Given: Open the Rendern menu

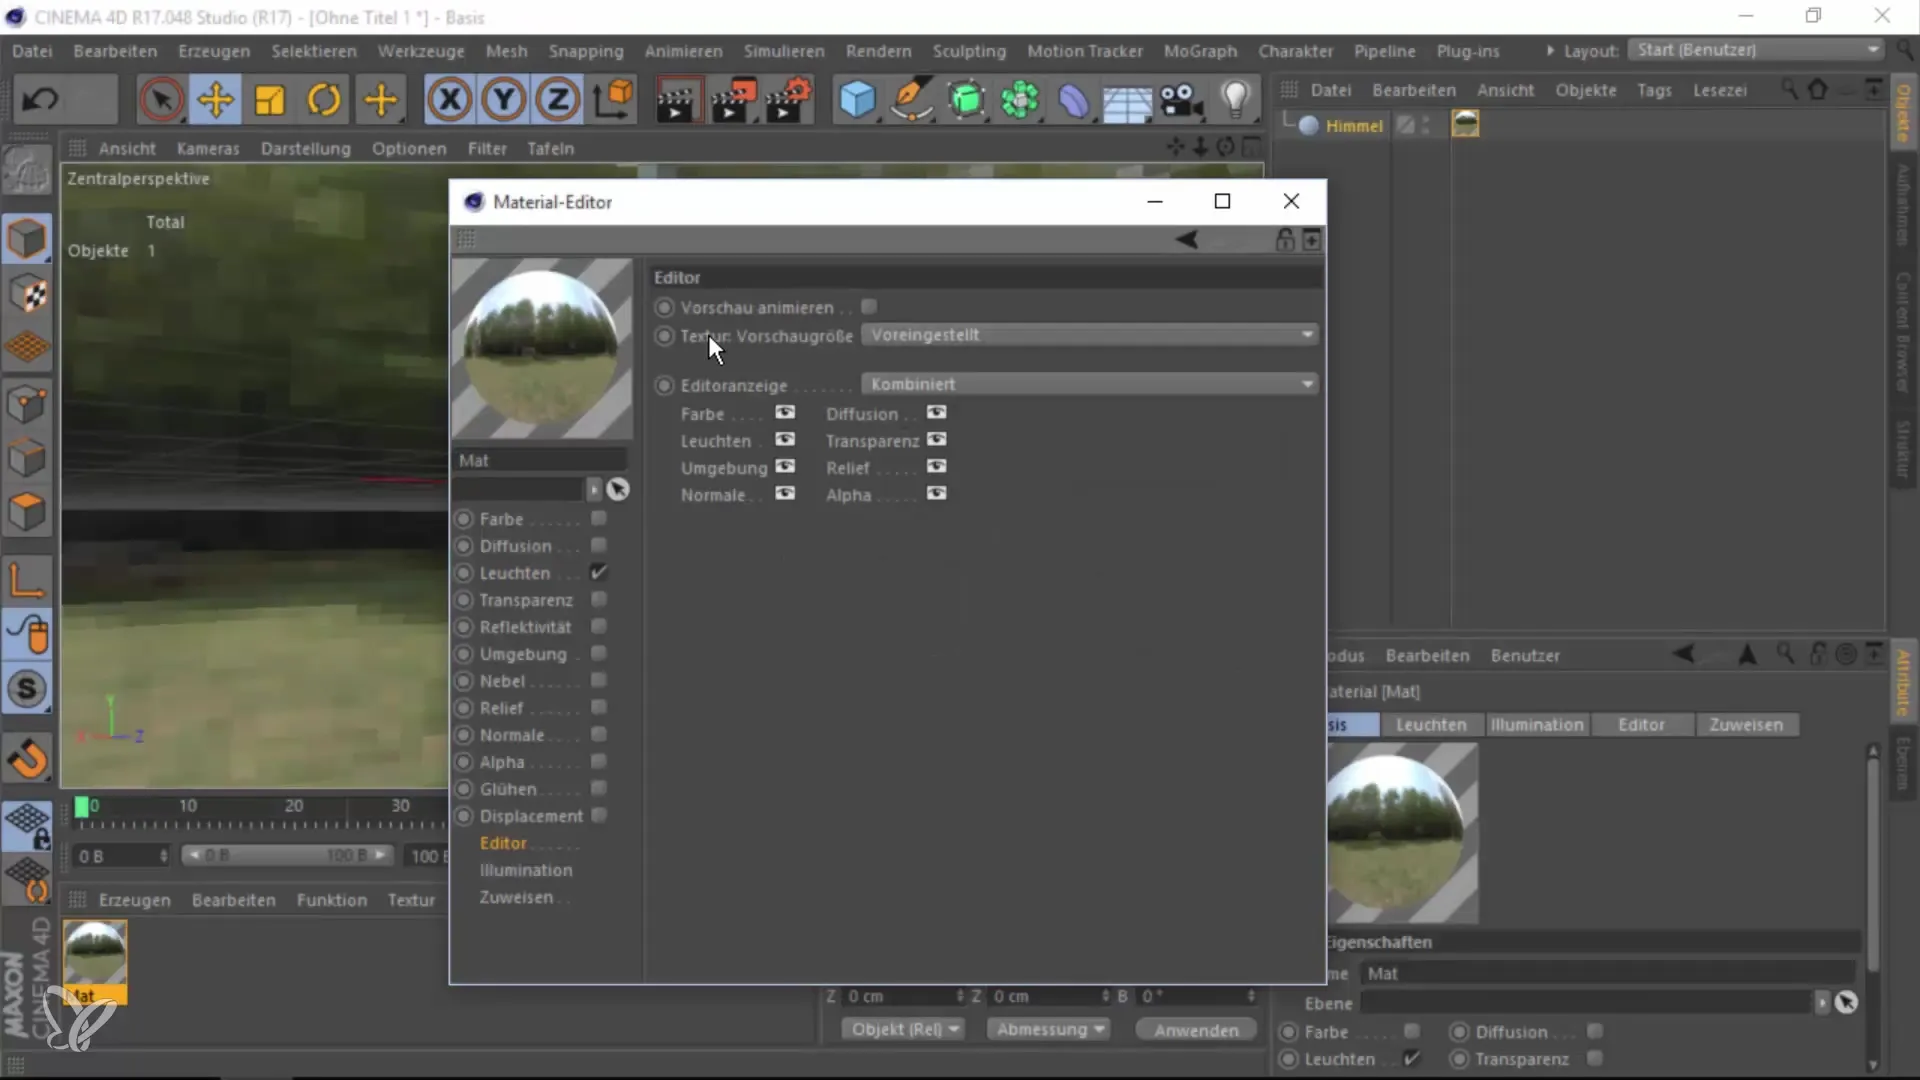Looking at the screenshot, I should coord(878,51).
